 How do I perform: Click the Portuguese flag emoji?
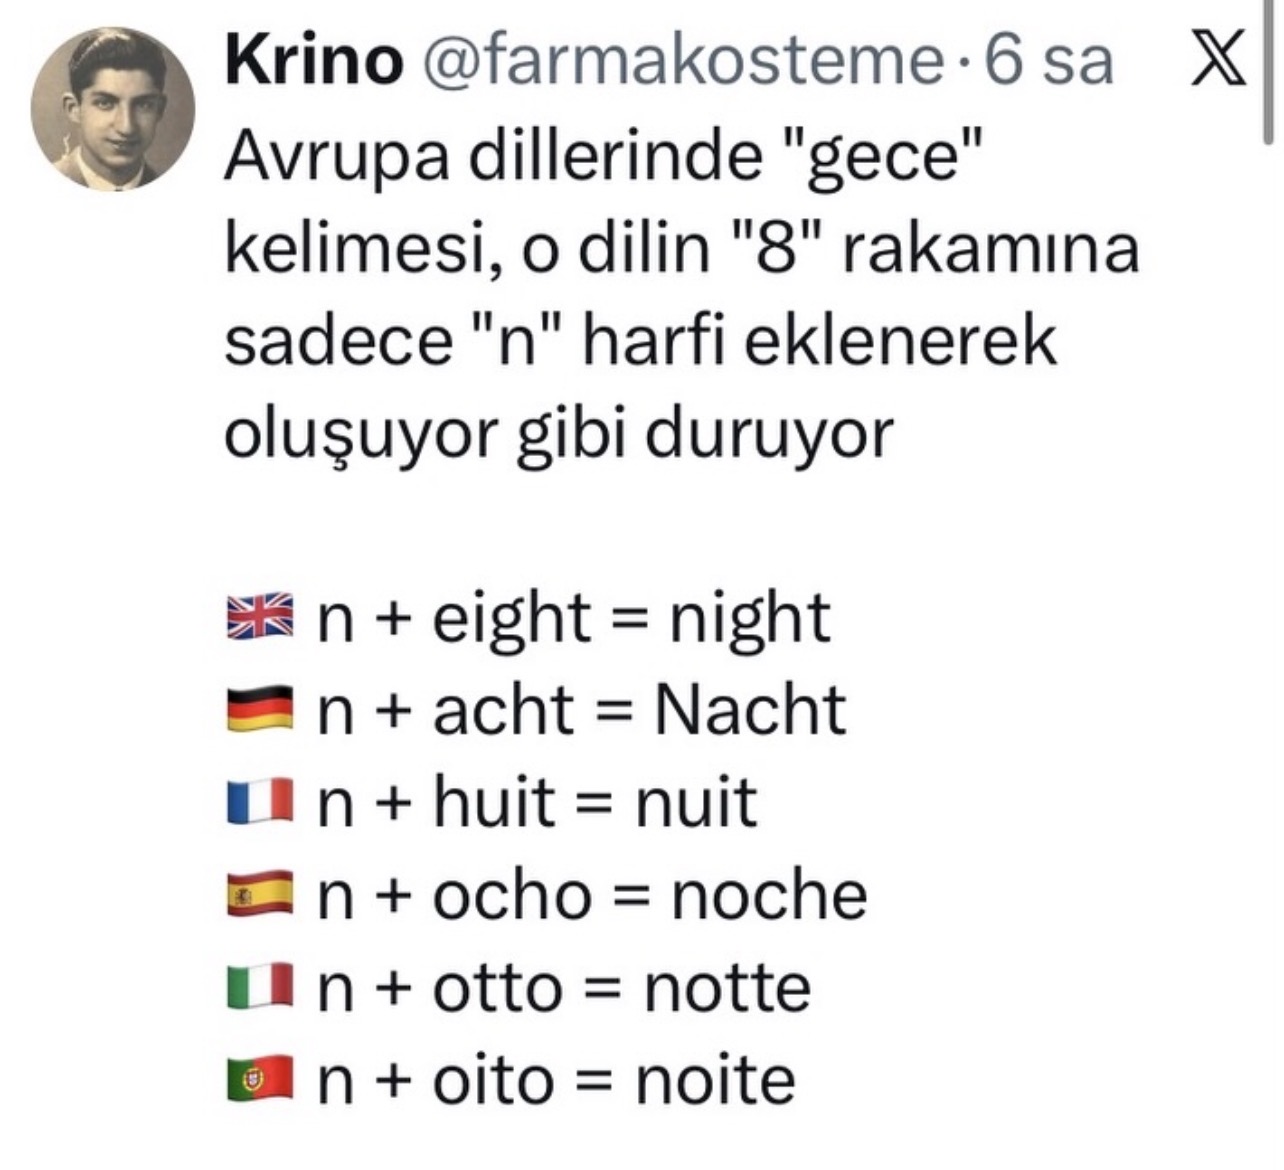[260, 1080]
